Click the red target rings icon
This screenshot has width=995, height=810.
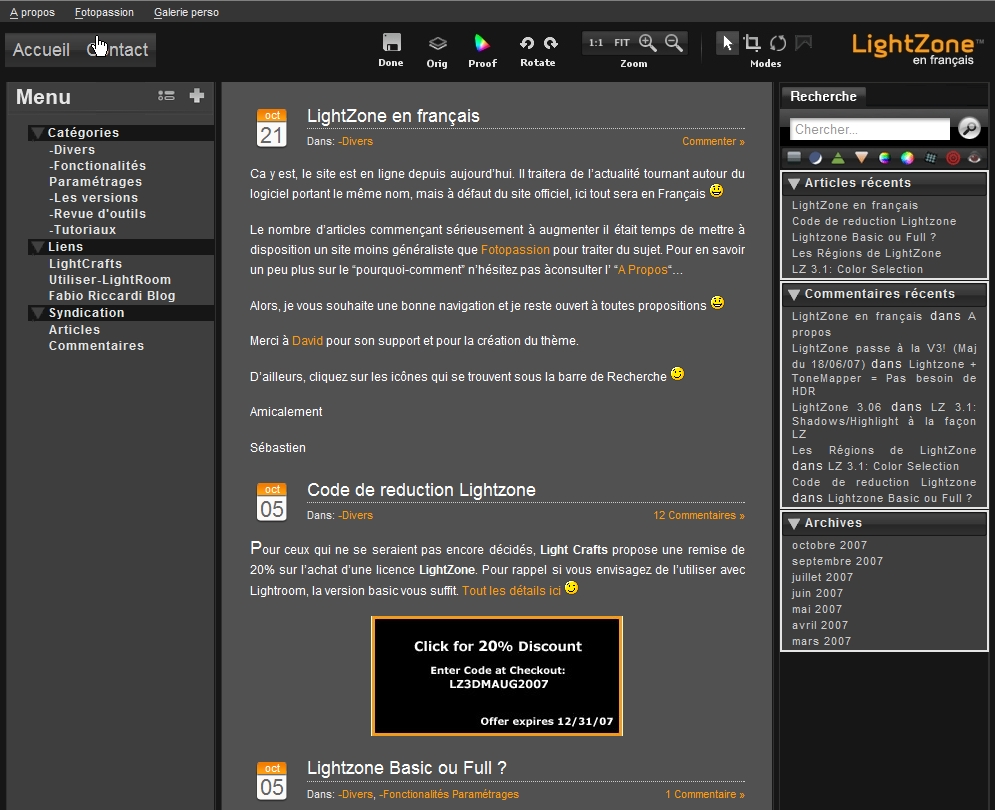click(953, 158)
